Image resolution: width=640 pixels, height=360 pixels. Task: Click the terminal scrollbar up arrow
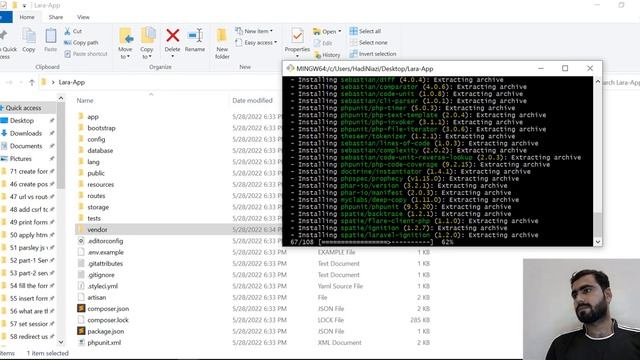598,82
